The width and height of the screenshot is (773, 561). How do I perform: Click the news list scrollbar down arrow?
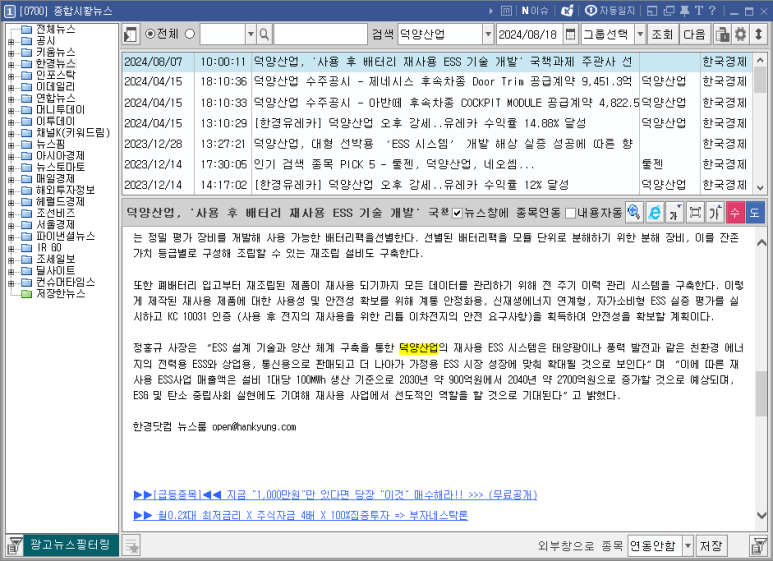760,188
